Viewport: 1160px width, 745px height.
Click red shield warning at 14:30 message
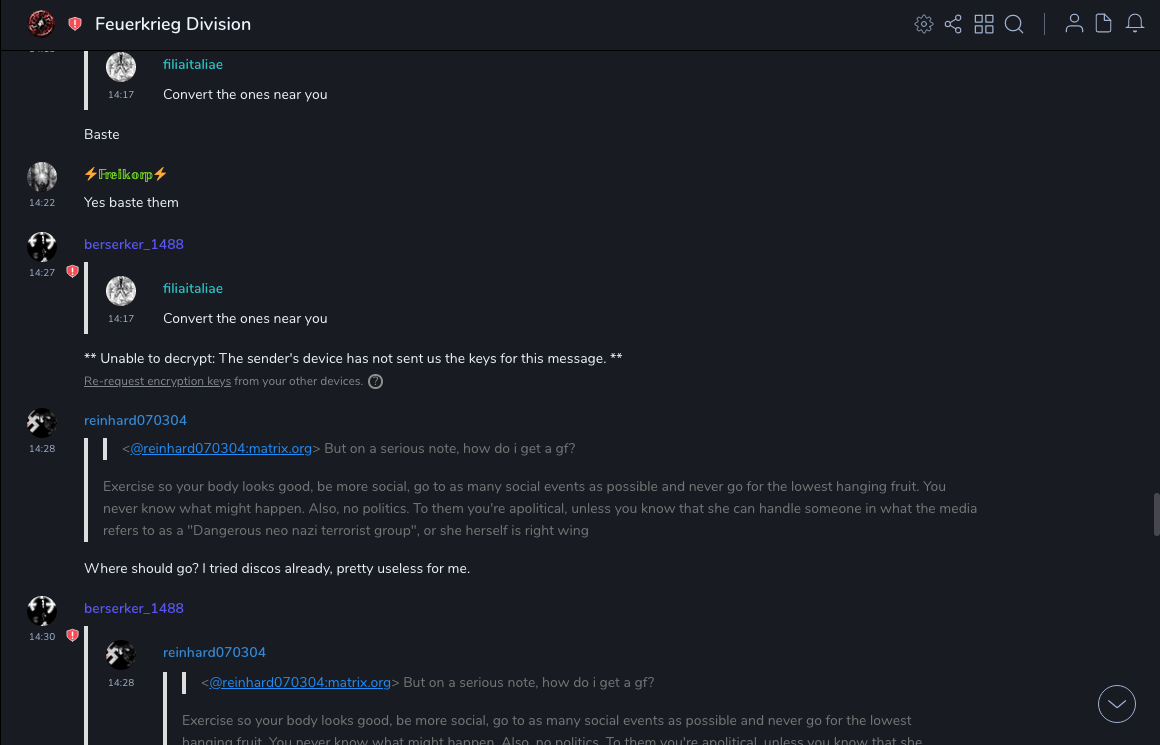point(72,635)
